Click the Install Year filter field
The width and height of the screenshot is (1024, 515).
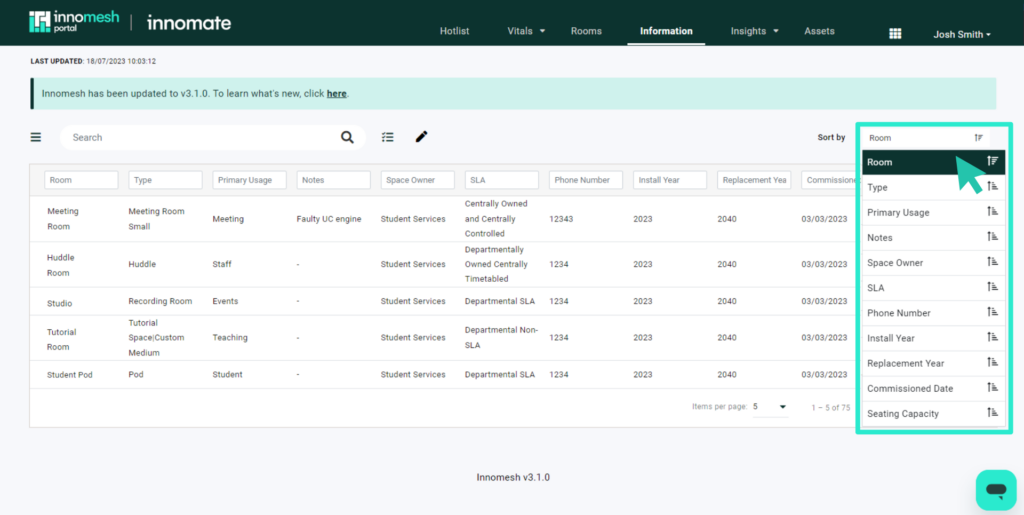pos(670,180)
